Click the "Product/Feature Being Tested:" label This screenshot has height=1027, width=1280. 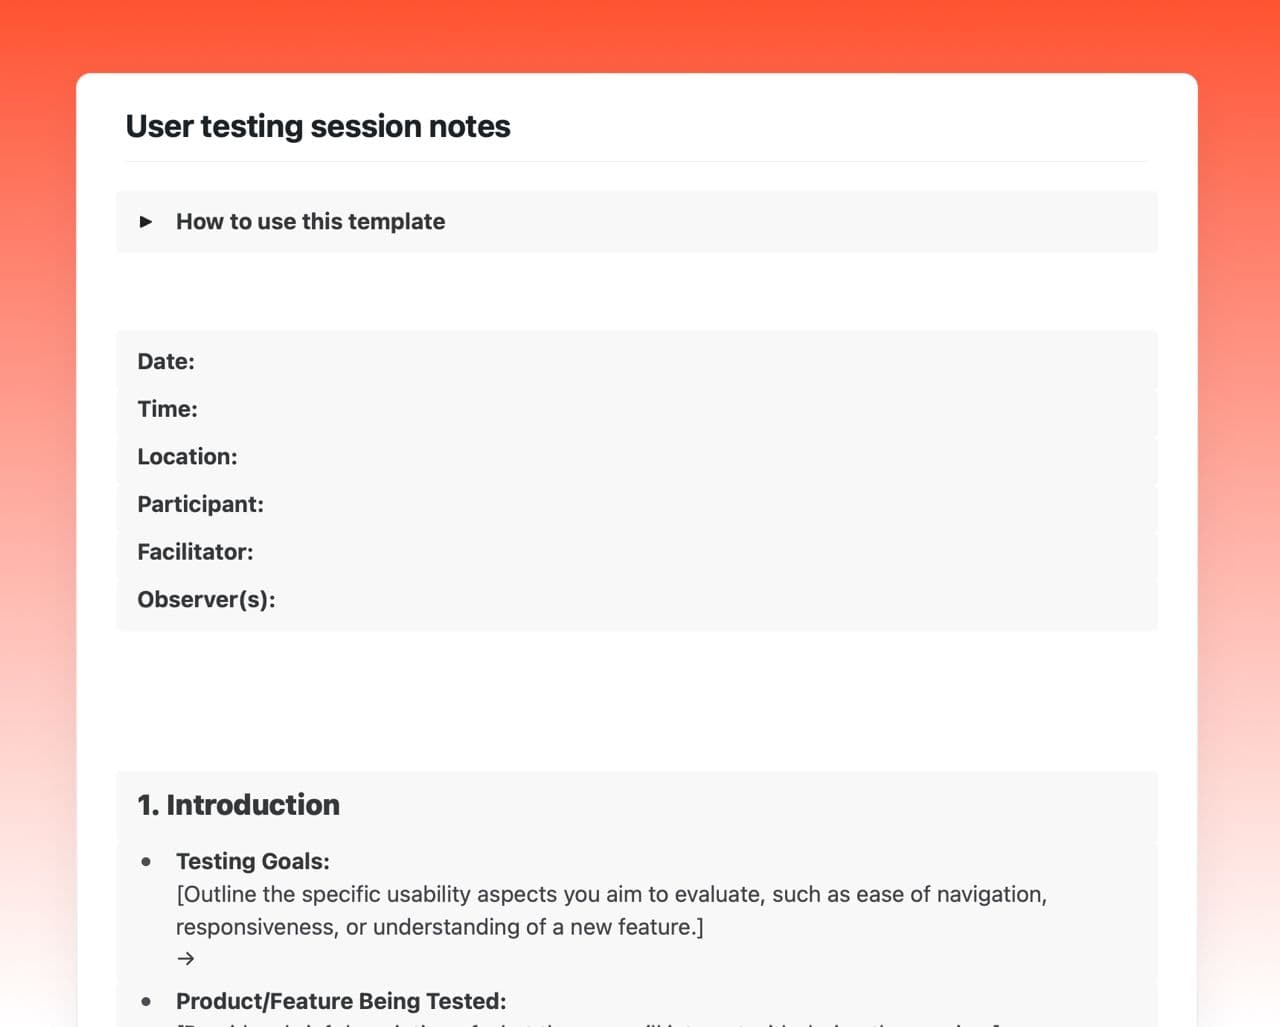pyautogui.click(x=341, y=1002)
